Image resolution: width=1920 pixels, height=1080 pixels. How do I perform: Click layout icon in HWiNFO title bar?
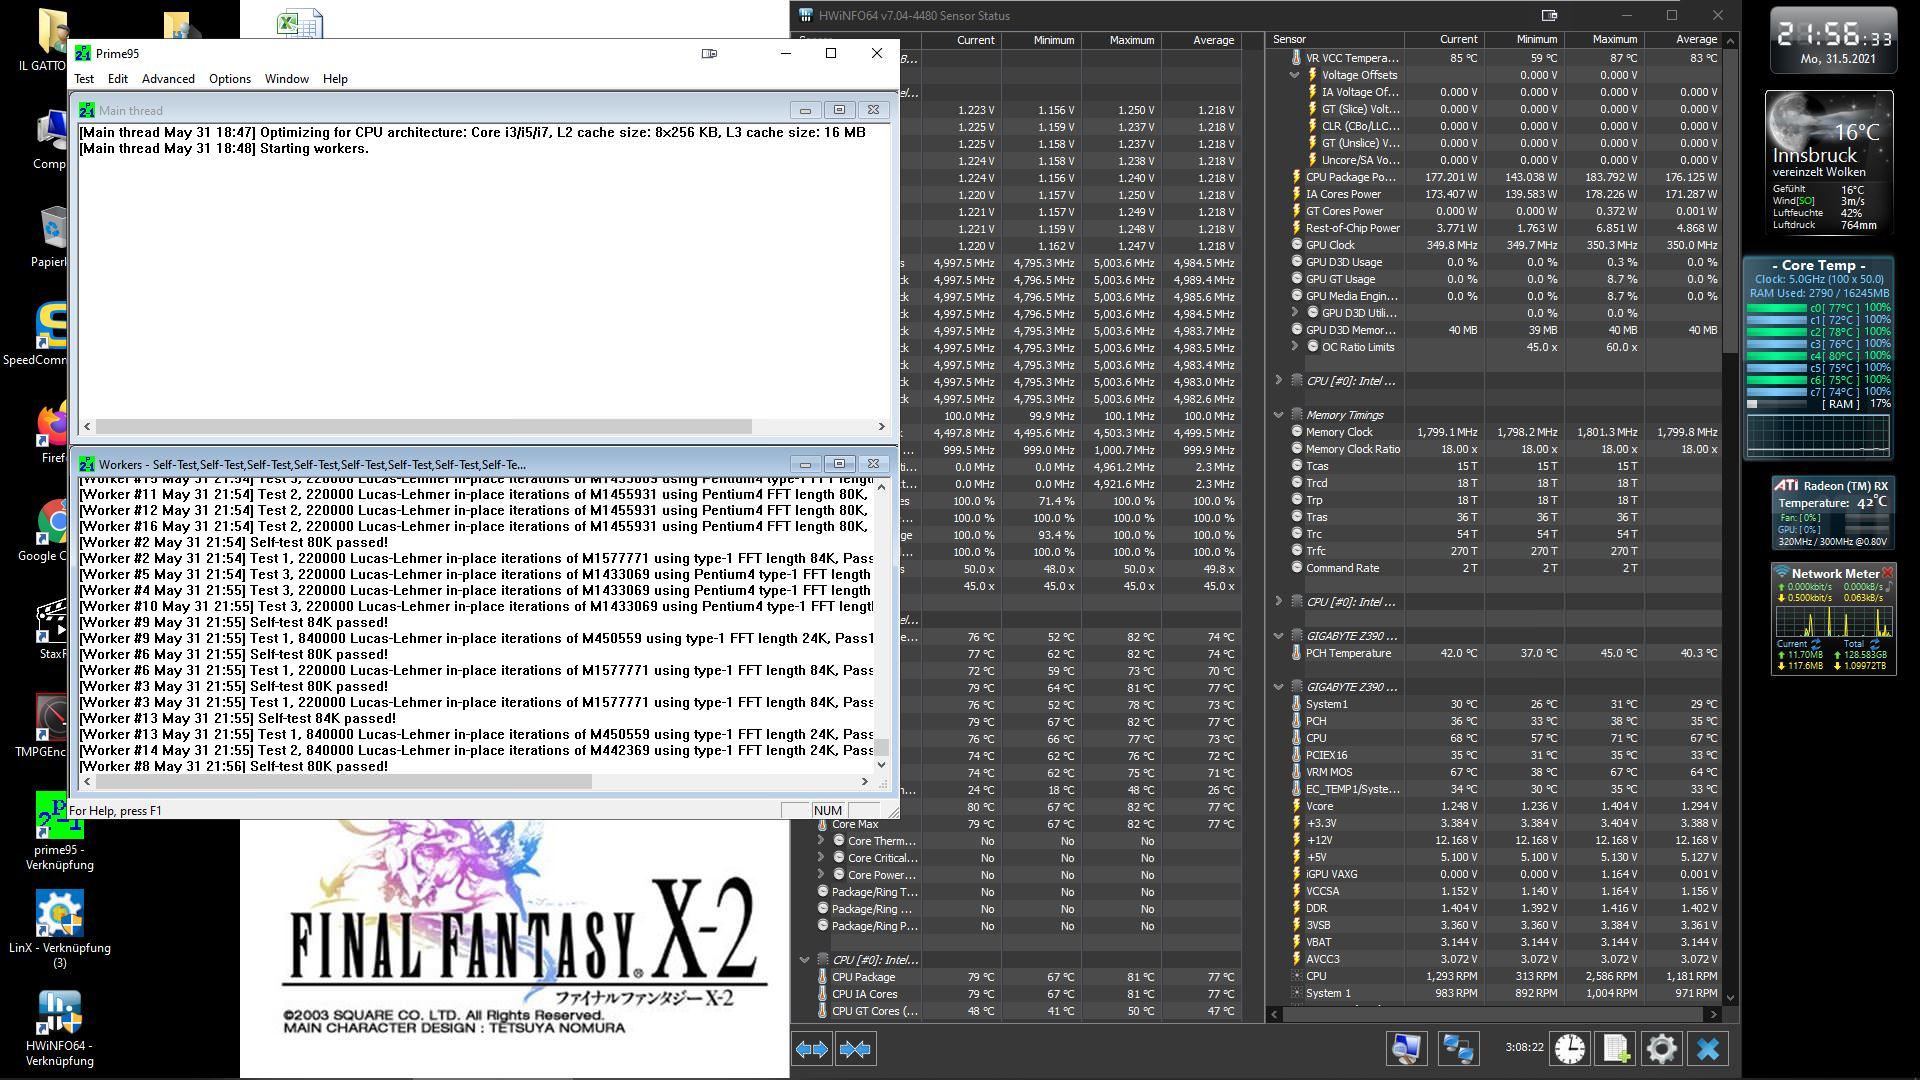click(1550, 15)
